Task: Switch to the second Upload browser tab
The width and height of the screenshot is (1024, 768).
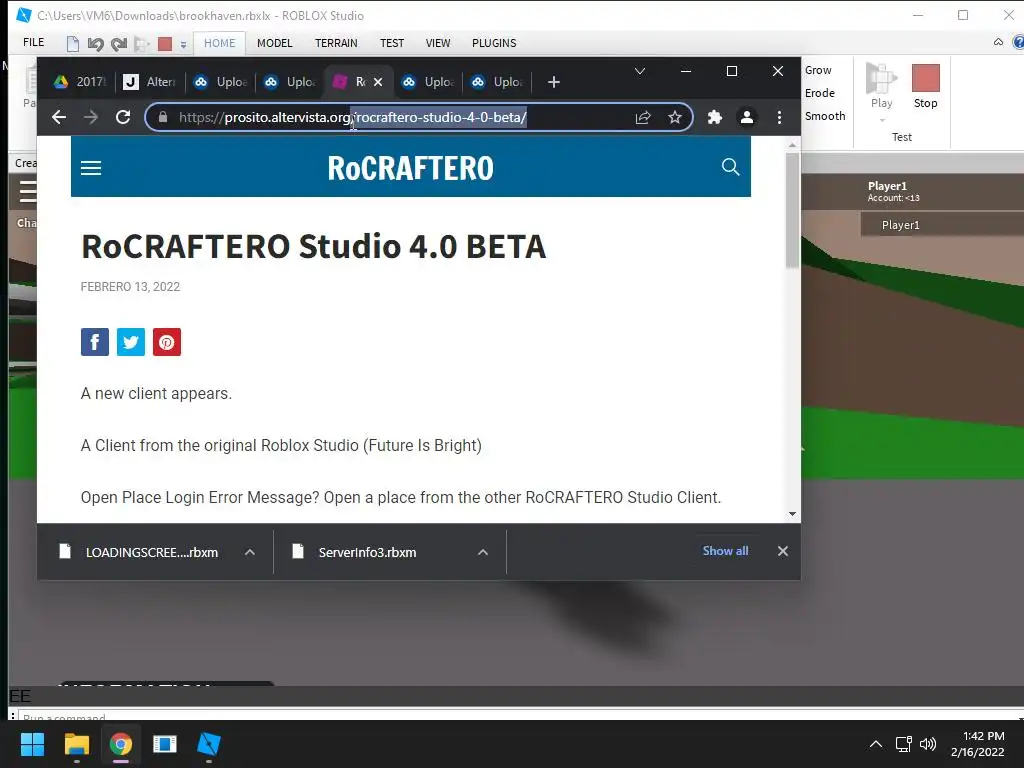Action: [291, 82]
